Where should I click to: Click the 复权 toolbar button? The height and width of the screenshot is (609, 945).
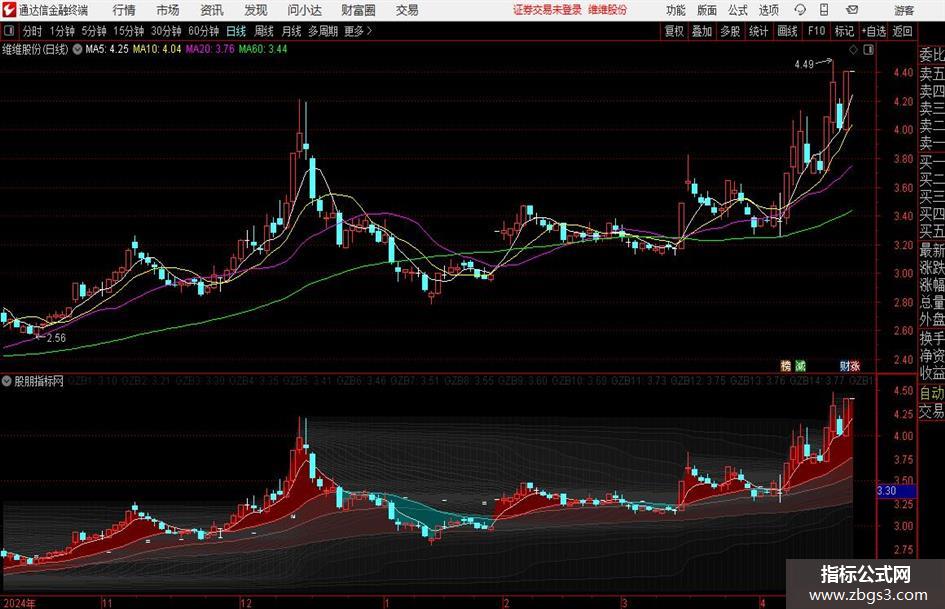(x=673, y=31)
